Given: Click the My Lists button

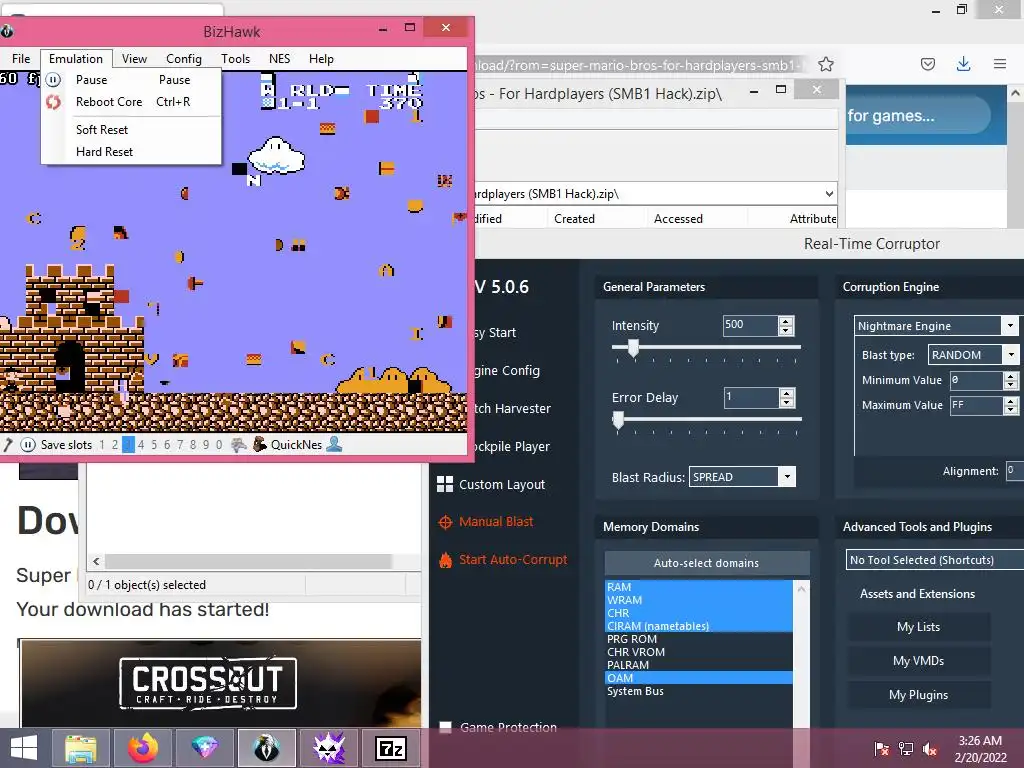Looking at the screenshot, I should (918, 627).
